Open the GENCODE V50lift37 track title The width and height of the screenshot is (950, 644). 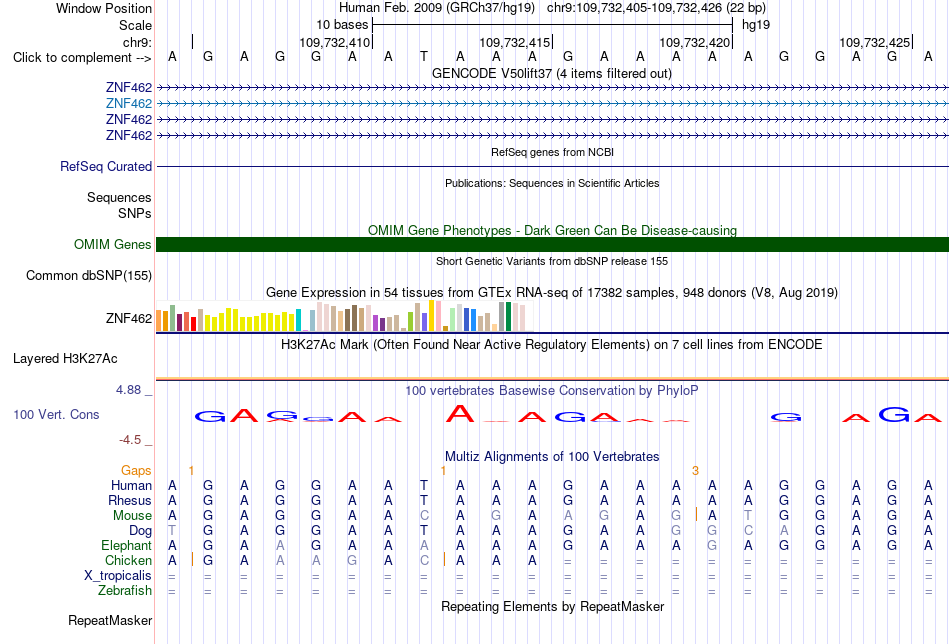pyautogui.click(x=551, y=74)
